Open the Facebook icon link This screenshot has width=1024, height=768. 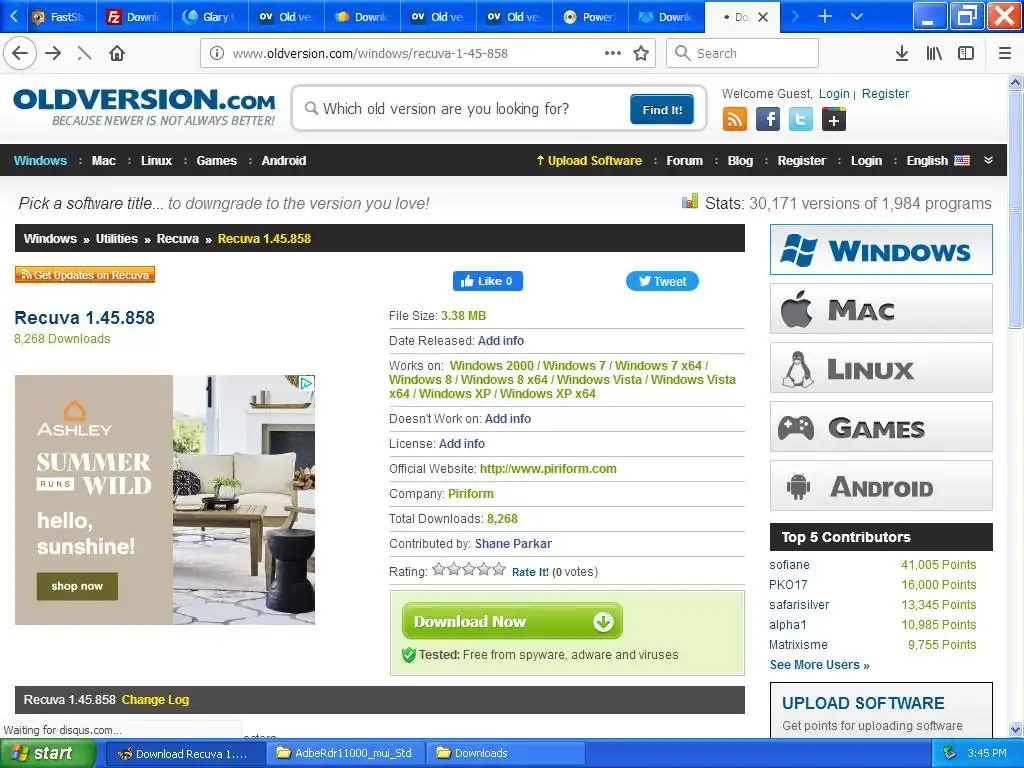coord(768,120)
